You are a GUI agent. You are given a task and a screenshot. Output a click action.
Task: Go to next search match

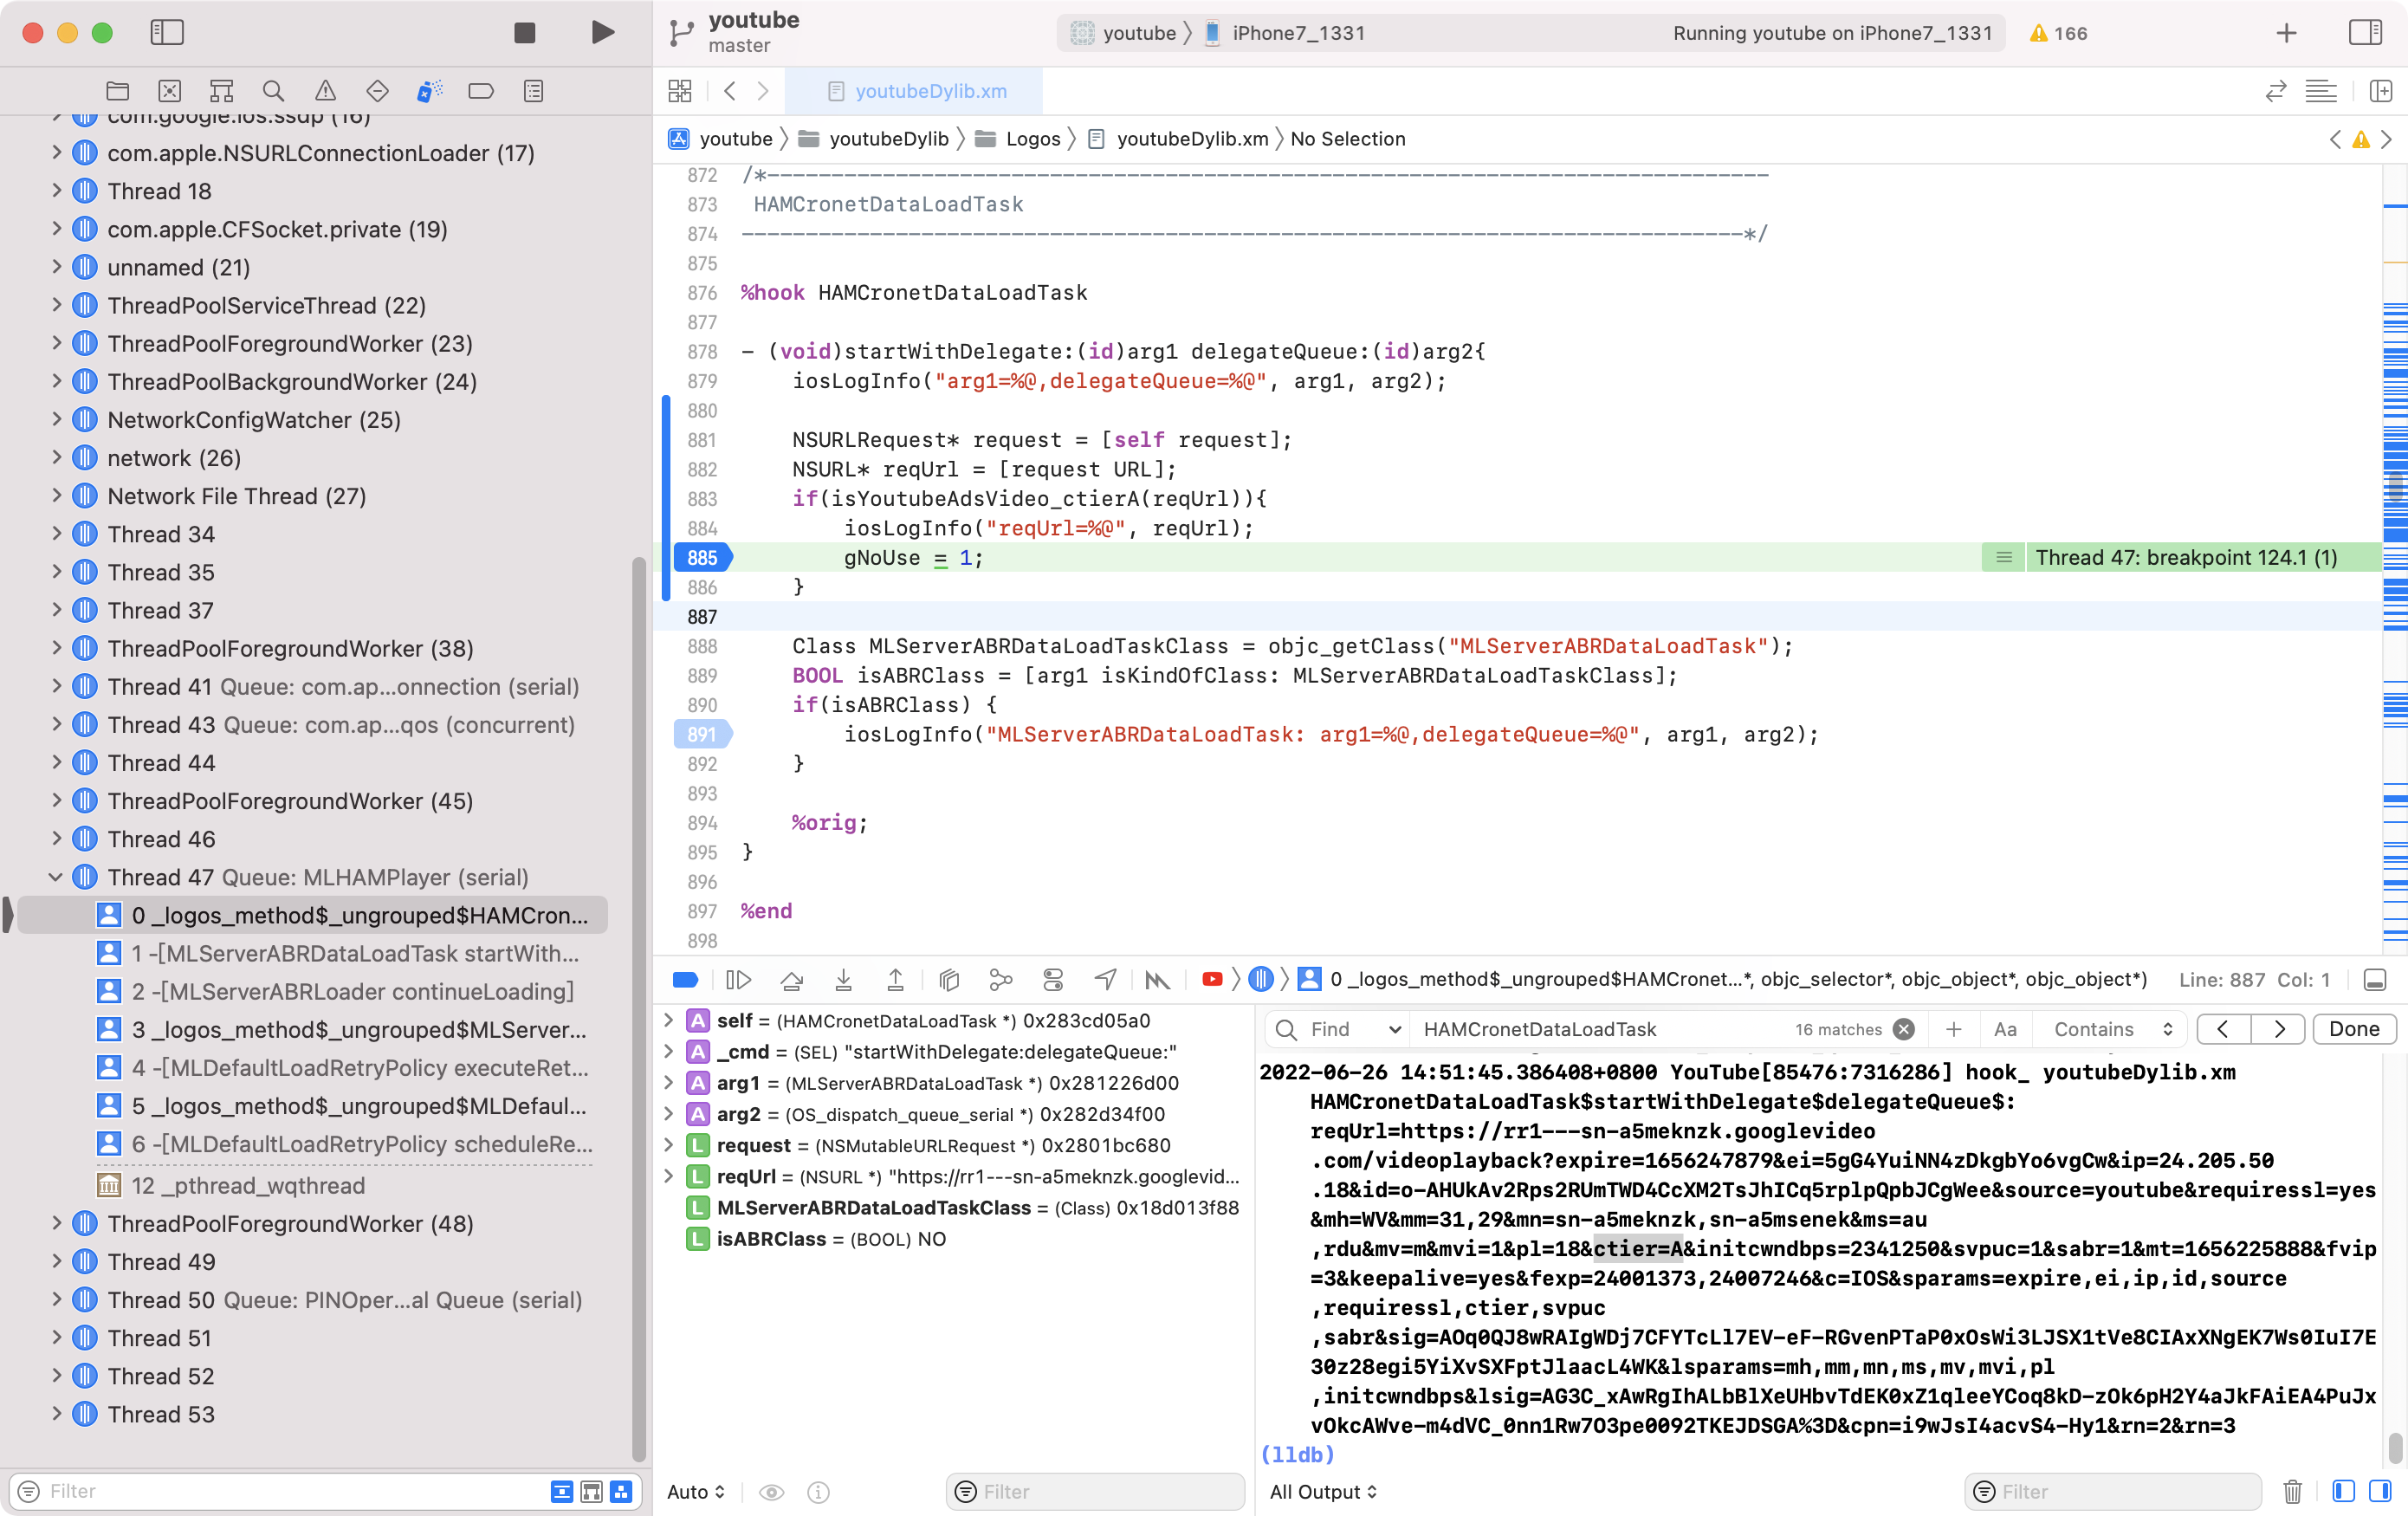(2278, 1030)
